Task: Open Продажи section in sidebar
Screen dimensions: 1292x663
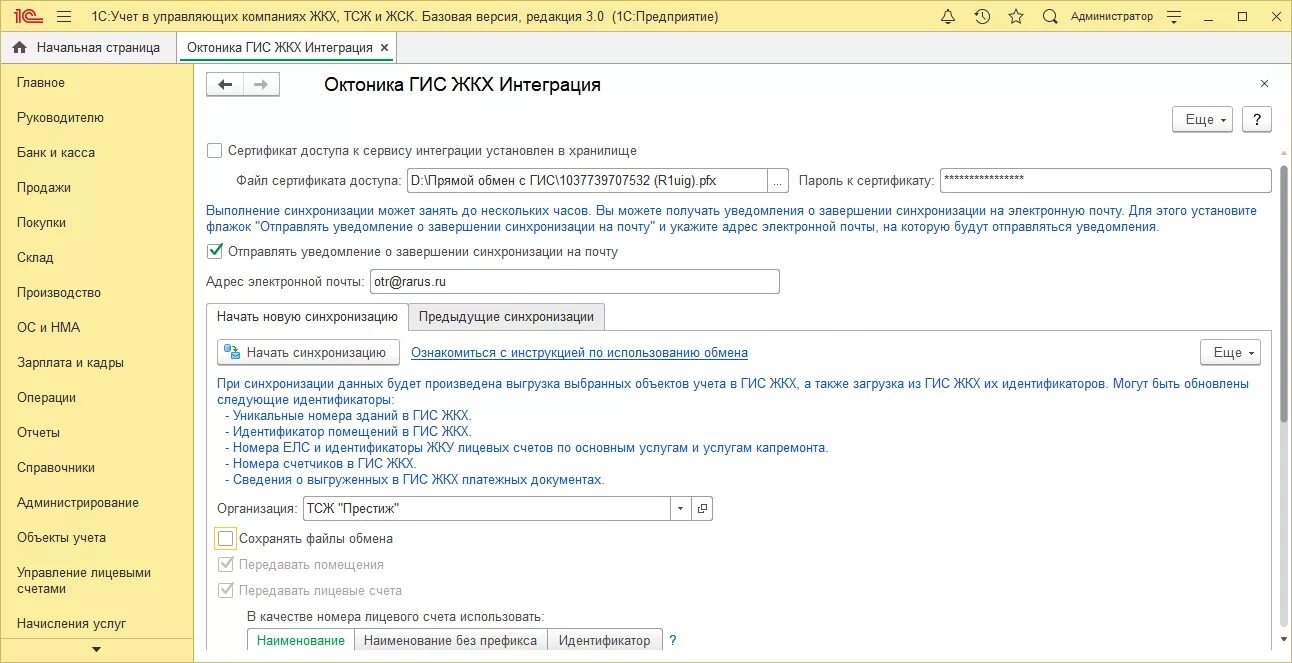Action: (x=44, y=187)
